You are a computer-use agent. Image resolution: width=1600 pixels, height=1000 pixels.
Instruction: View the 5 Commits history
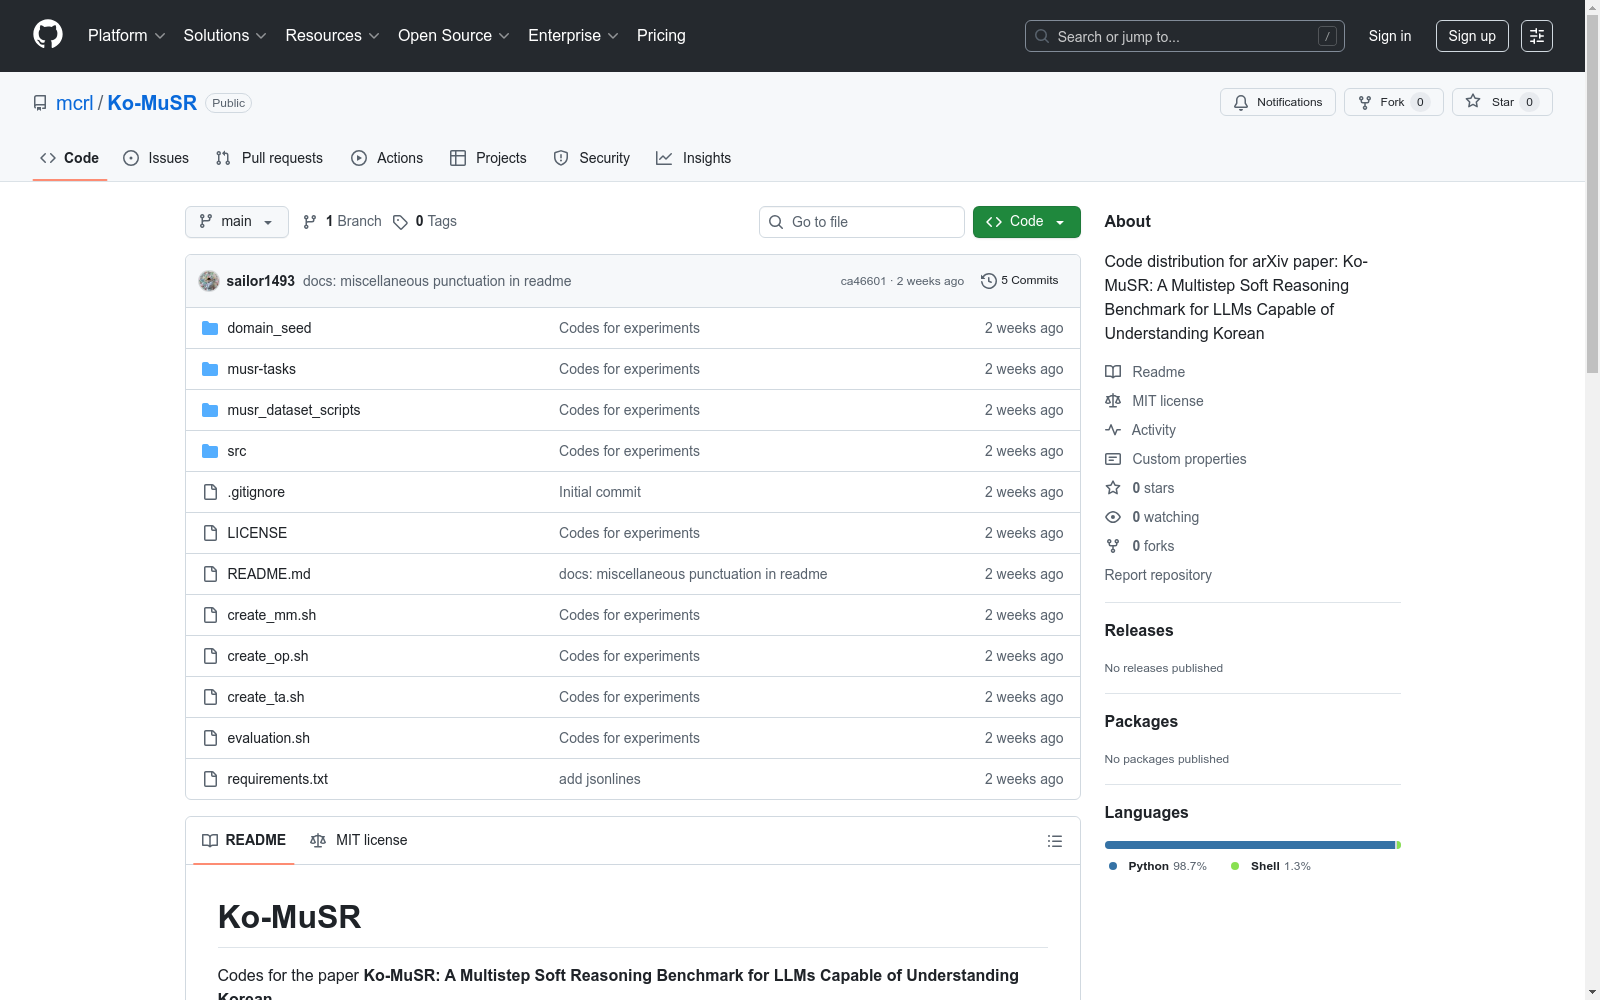click(1019, 281)
